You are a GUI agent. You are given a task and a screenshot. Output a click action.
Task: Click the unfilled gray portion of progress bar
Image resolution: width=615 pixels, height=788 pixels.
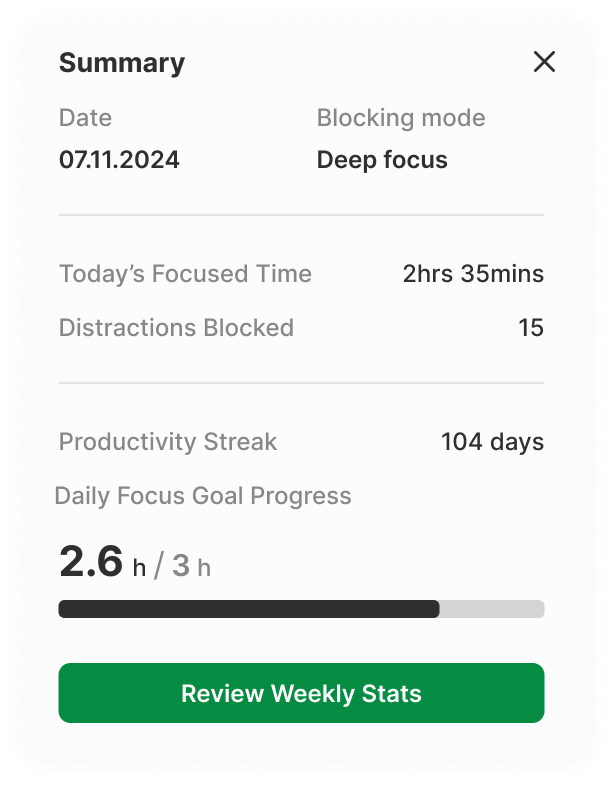coord(492,609)
